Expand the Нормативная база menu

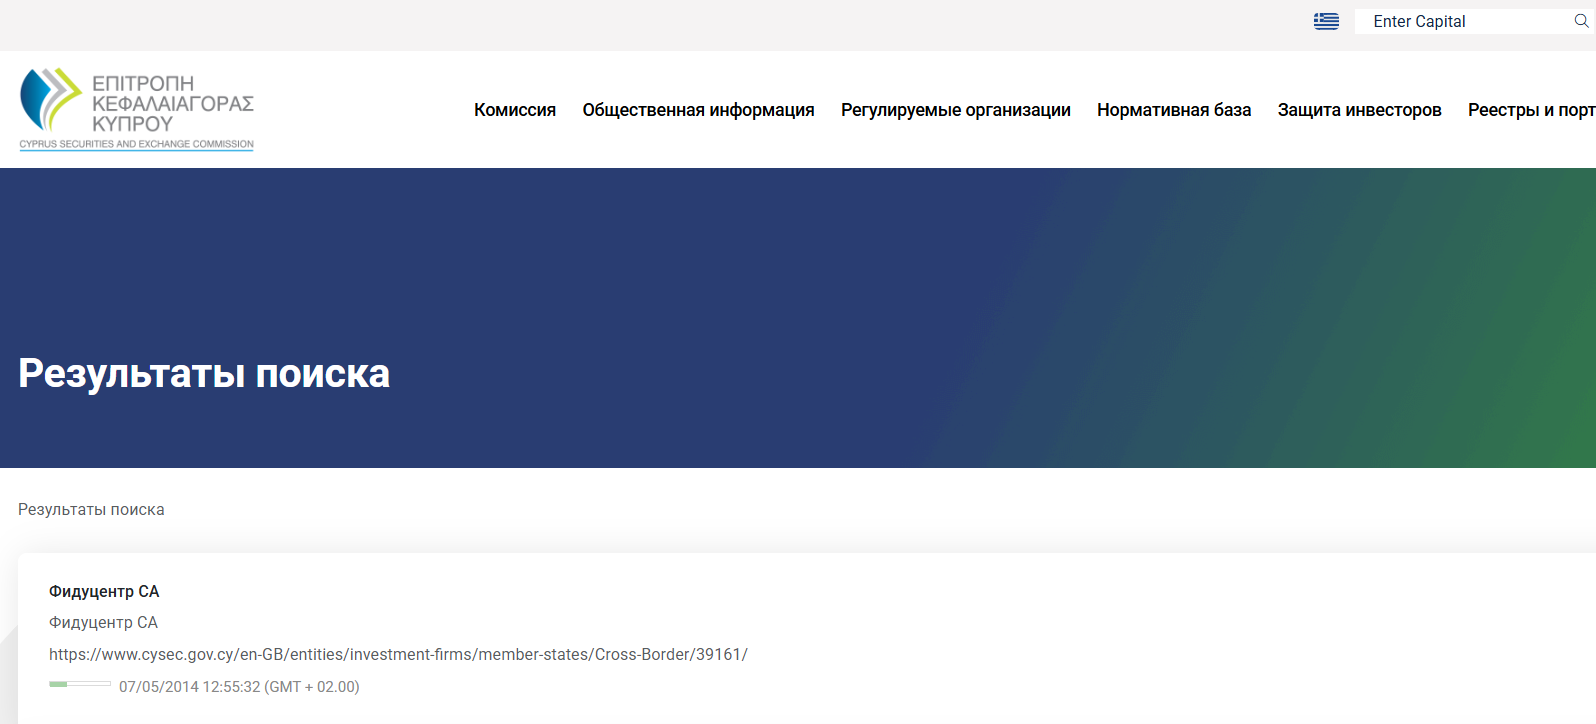coord(1173,110)
